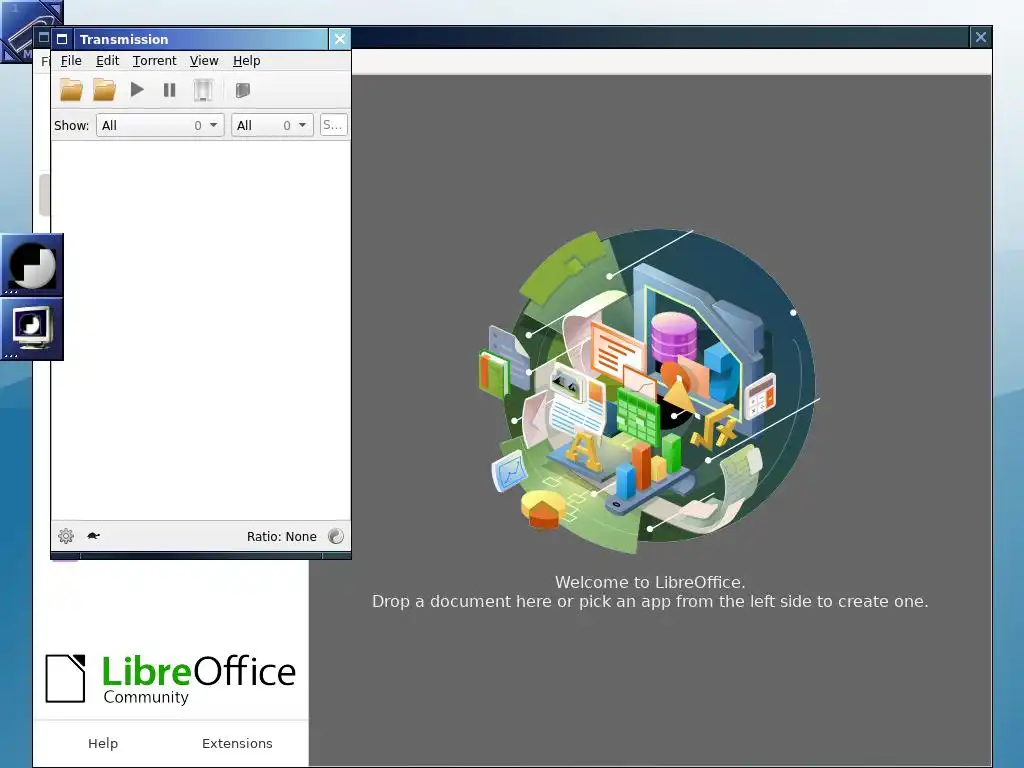Open the second All filter dropdown
The width and height of the screenshot is (1024, 768).
click(272, 125)
